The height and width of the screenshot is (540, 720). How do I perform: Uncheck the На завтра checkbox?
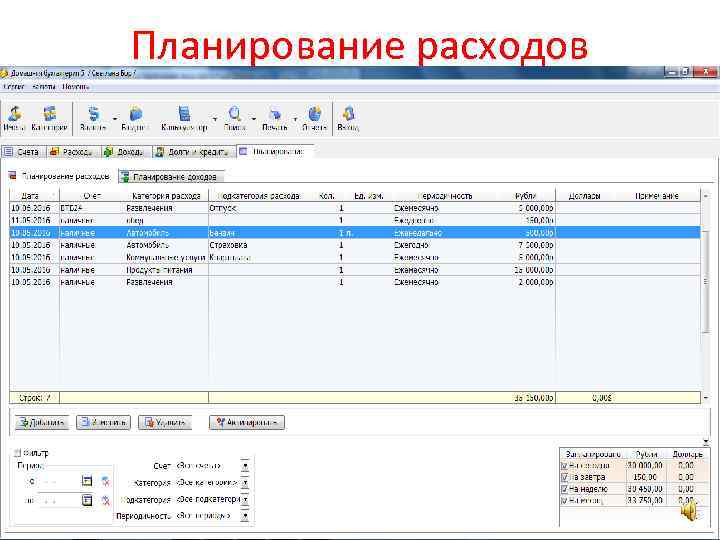point(565,477)
